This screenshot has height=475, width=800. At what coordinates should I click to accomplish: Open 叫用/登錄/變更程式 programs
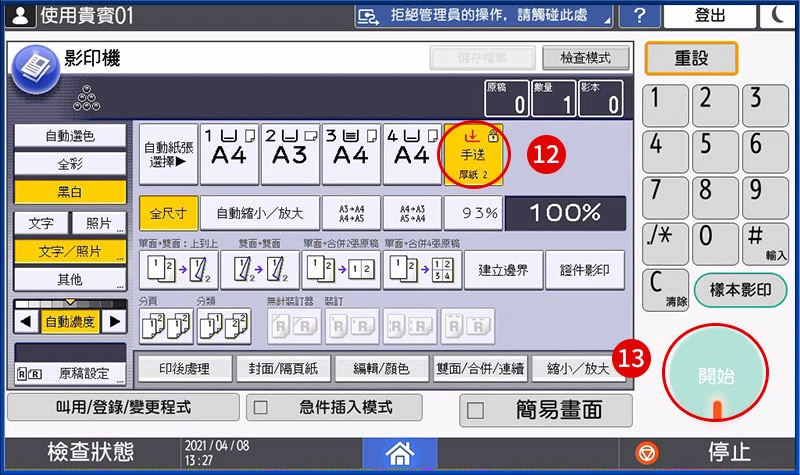click(x=123, y=407)
